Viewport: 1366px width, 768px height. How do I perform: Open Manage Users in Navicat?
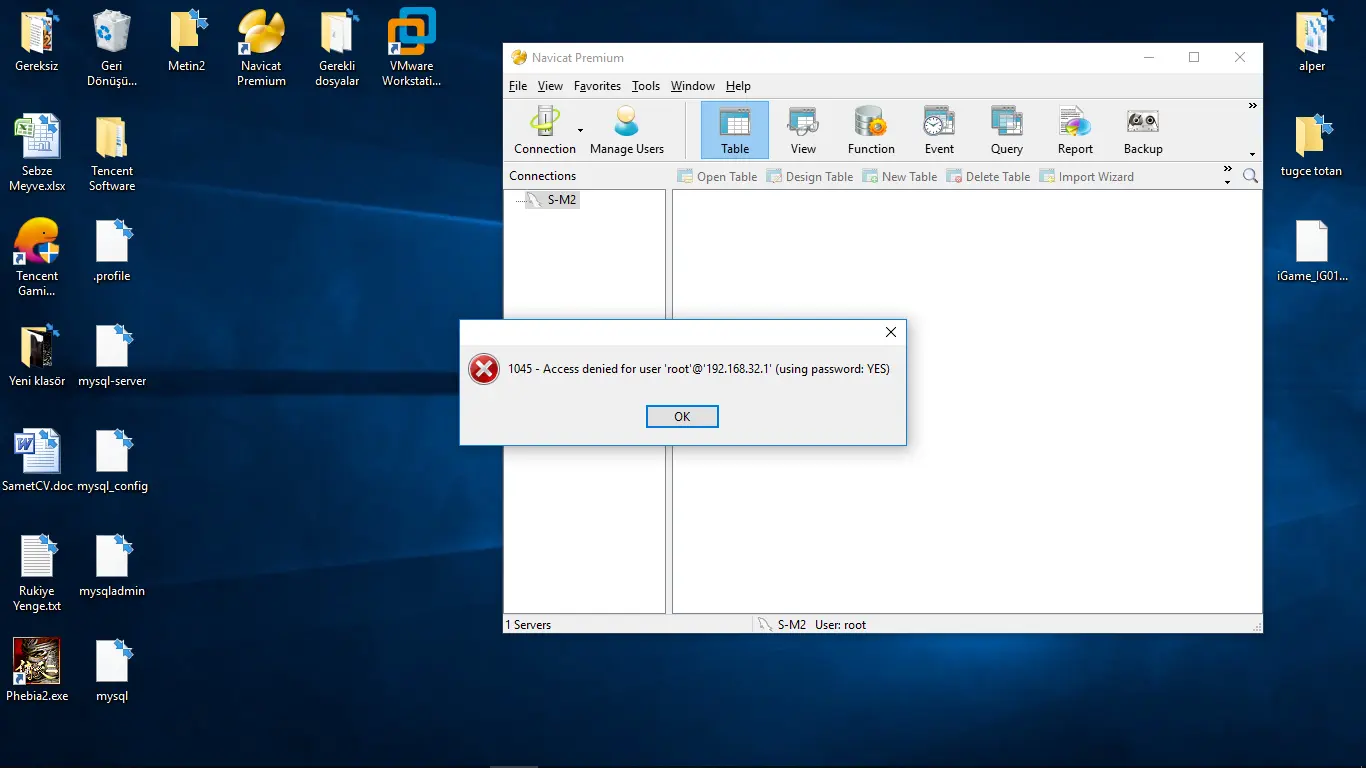click(627, 130)
